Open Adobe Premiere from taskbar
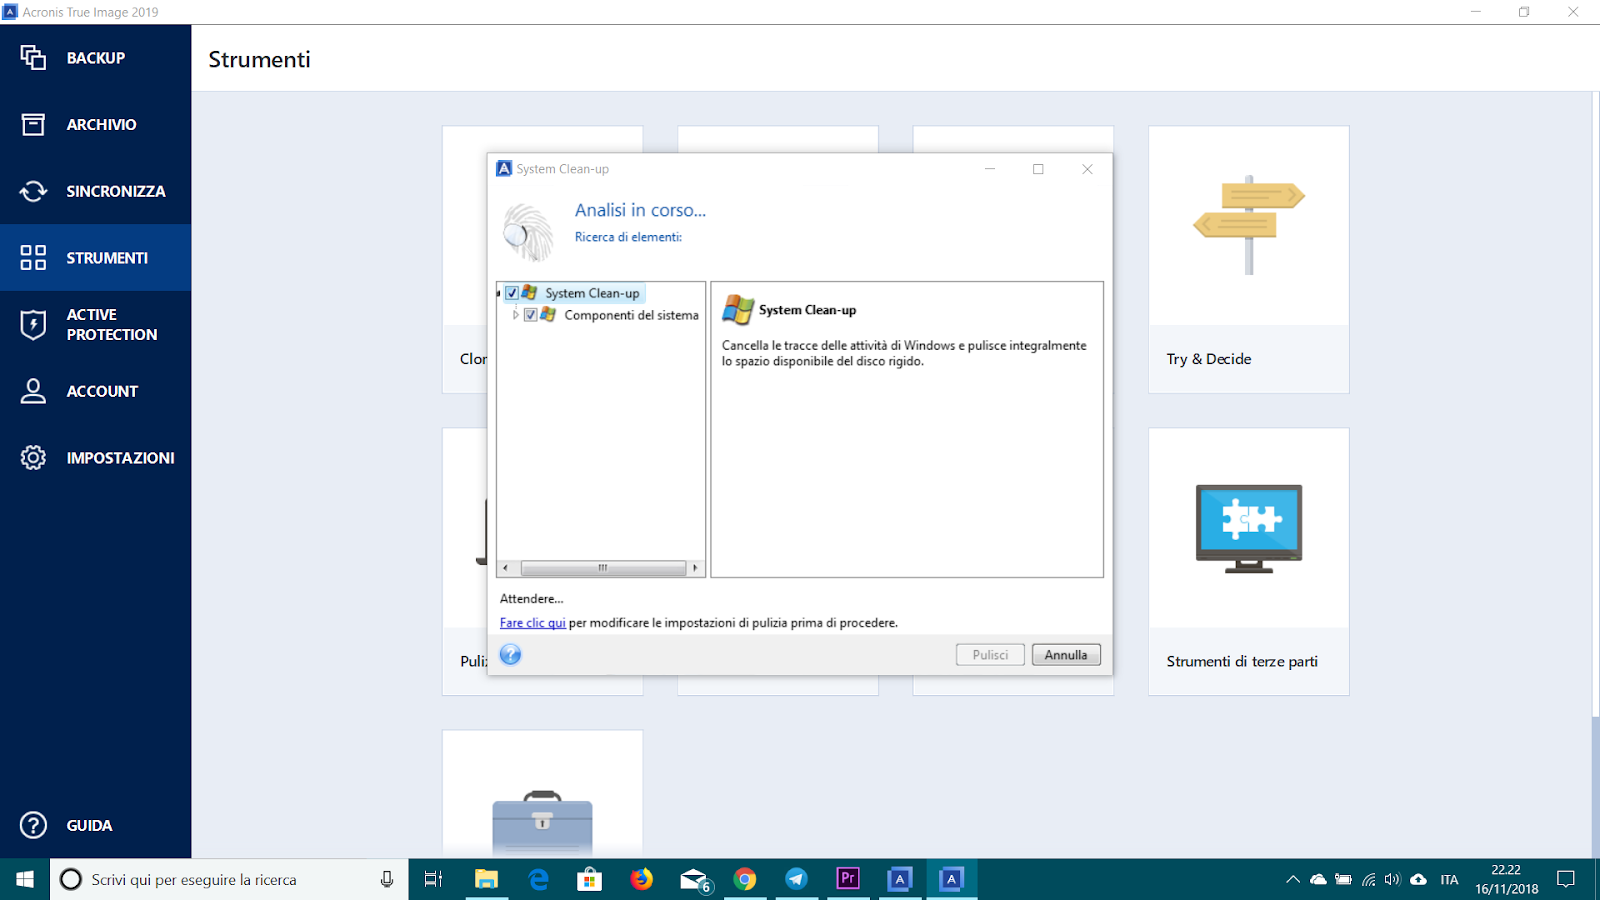 (x=848, y=879)
